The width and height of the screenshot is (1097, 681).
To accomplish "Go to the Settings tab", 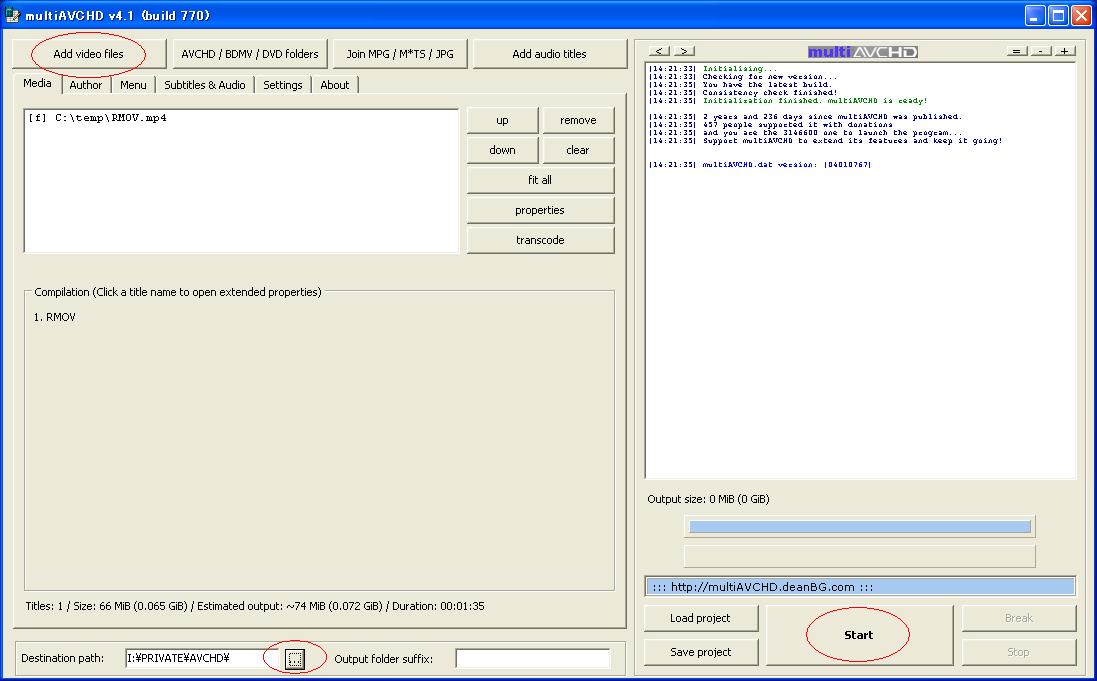I will coord(282,85).
